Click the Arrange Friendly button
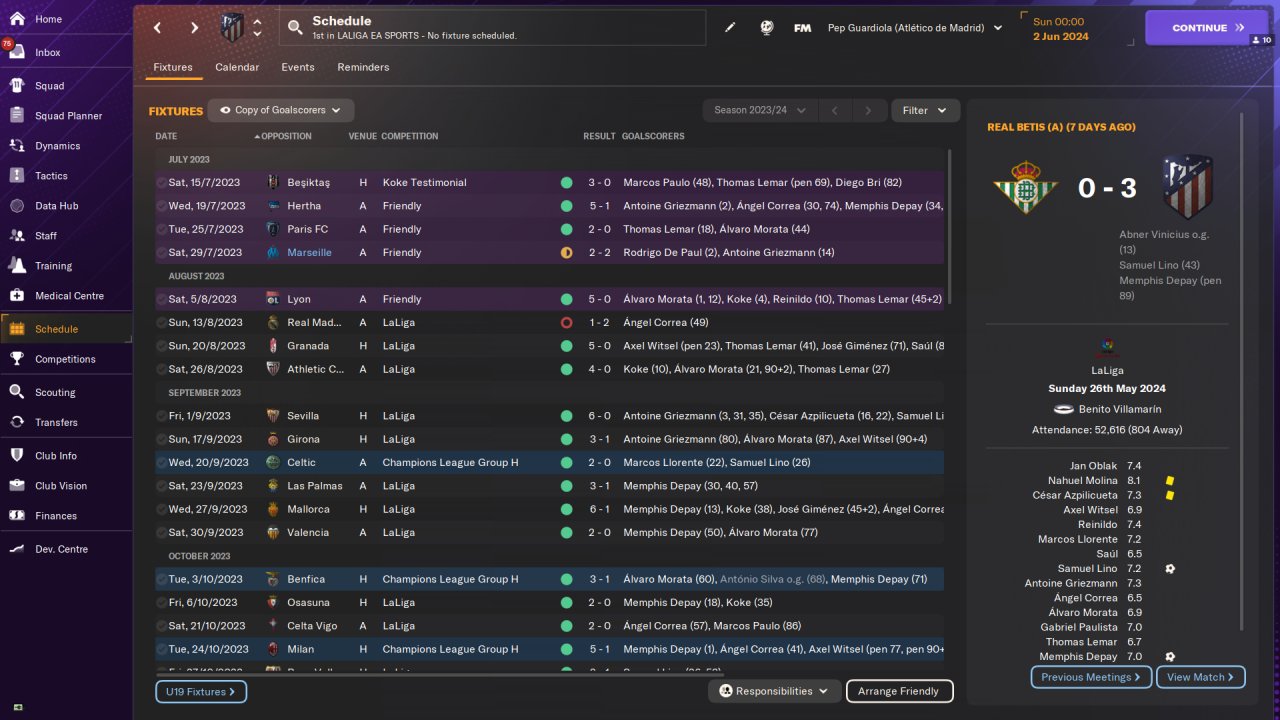Screen dimensions: 1280x720 point(899,691)
